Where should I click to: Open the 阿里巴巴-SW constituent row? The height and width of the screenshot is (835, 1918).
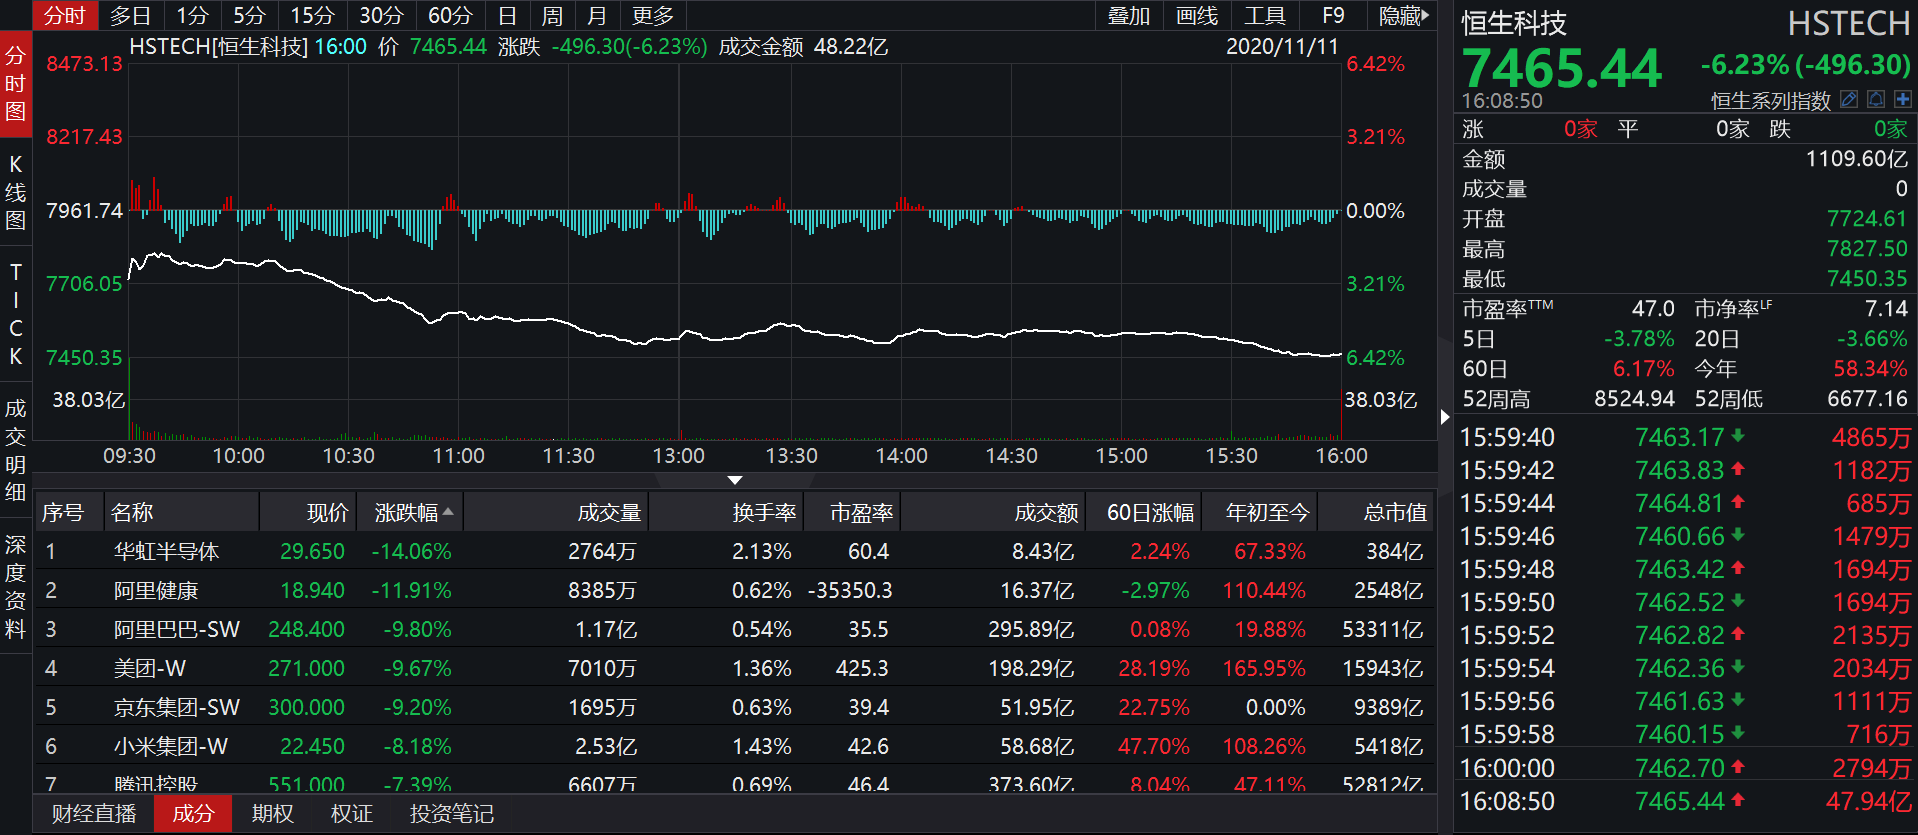click(x=735, y=630)
